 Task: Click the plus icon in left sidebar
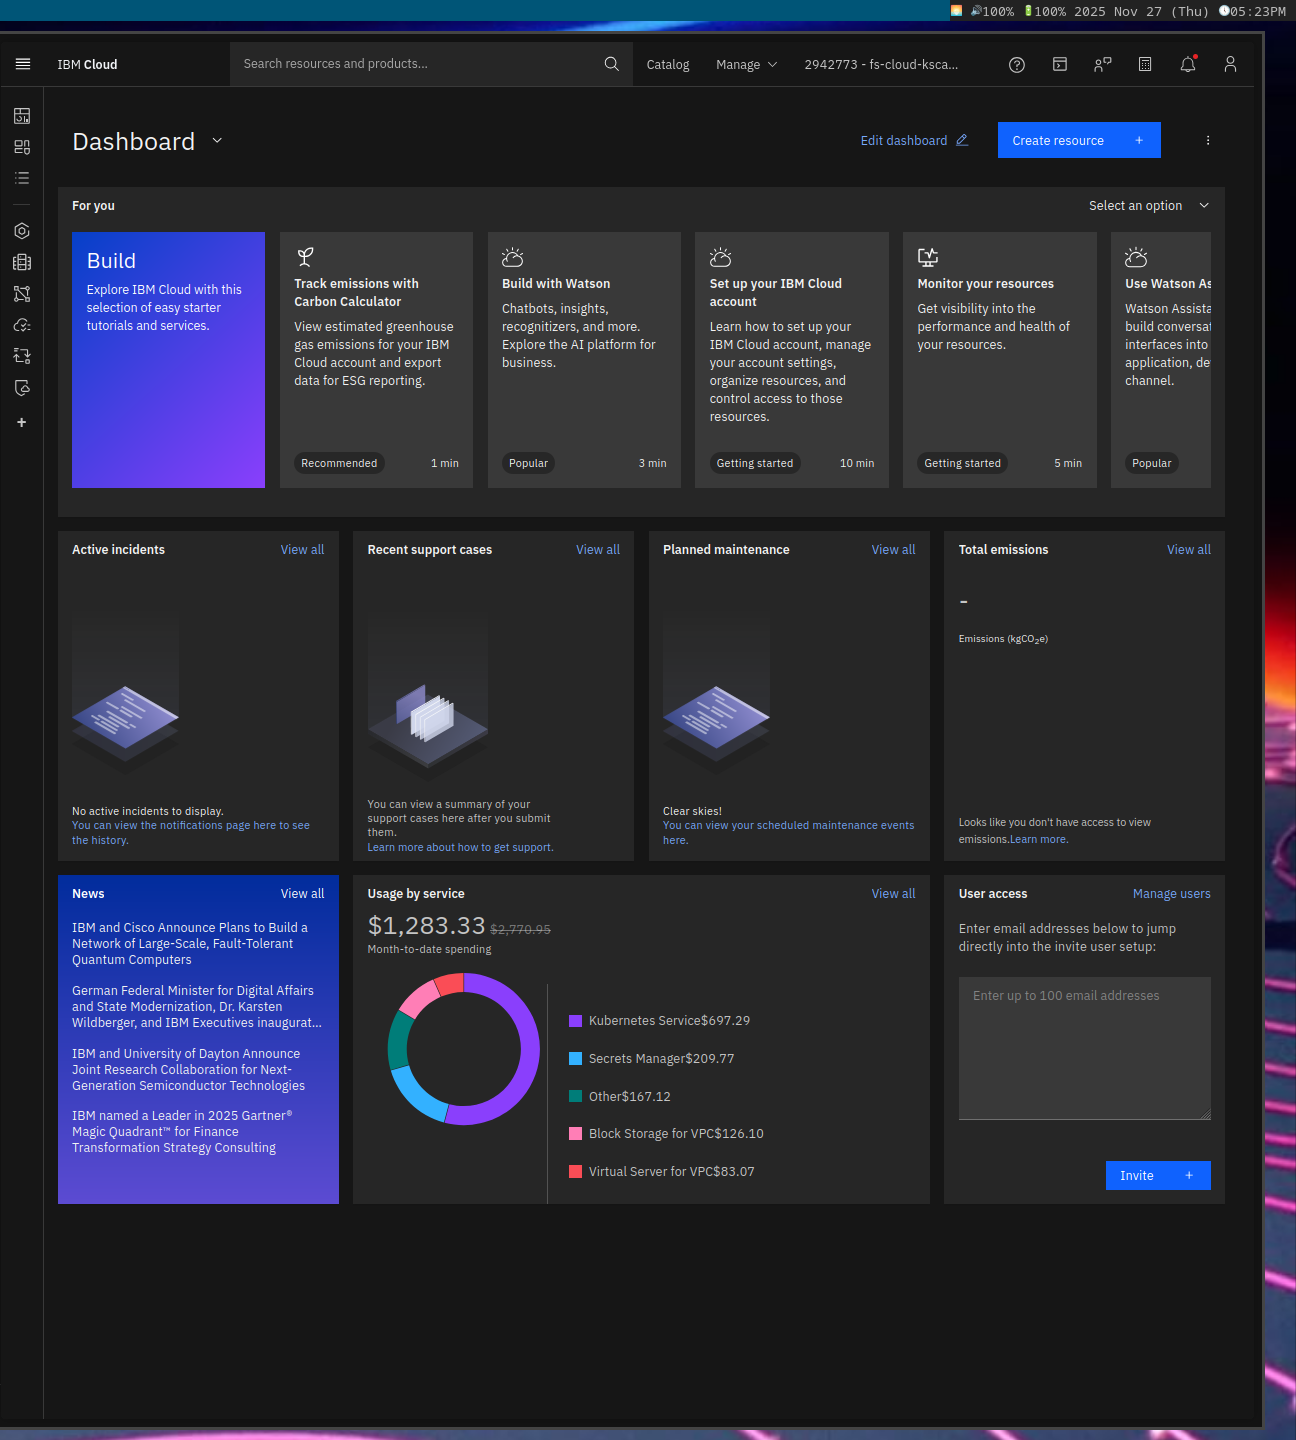pyautogui.click(x=22, y=422)
